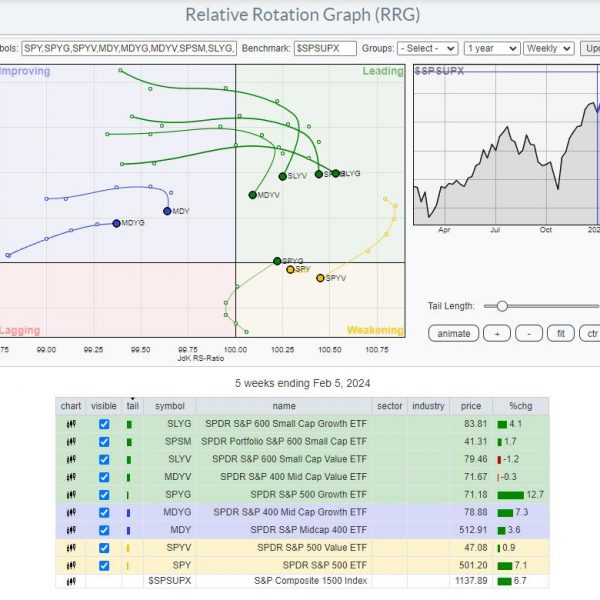
Task: Sort table by sector column
Action: 390,406
